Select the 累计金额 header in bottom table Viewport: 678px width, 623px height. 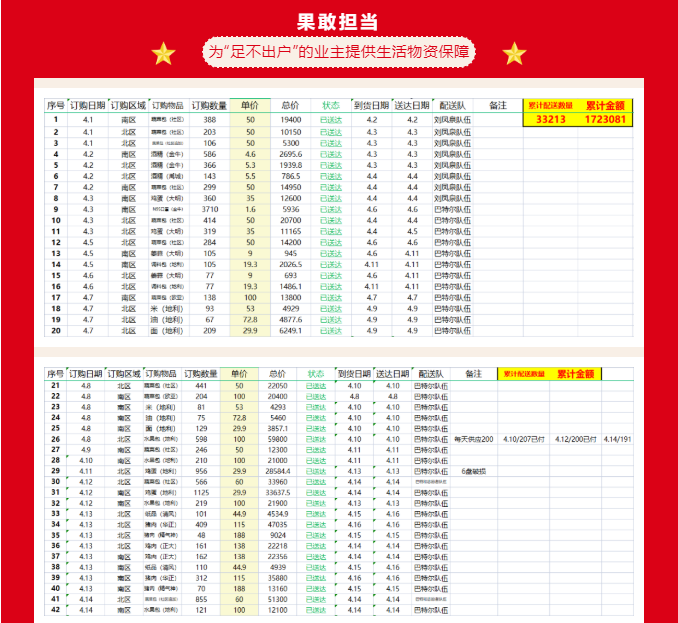tap(575, 373)
